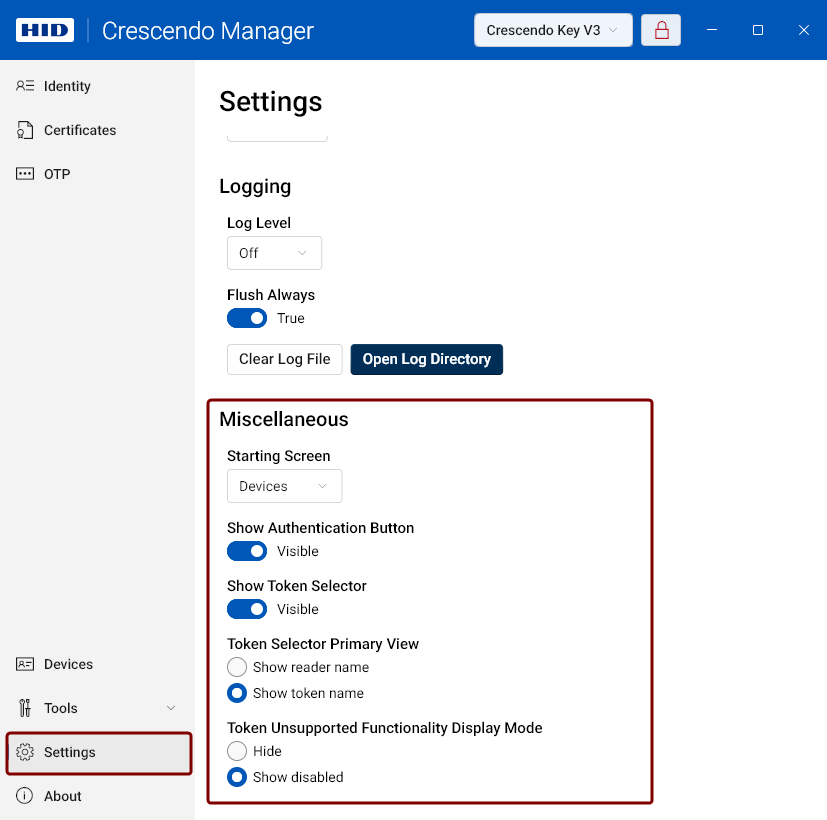Click the Logging section heading
The image size is (827, 820).
(x=255, y=187)
